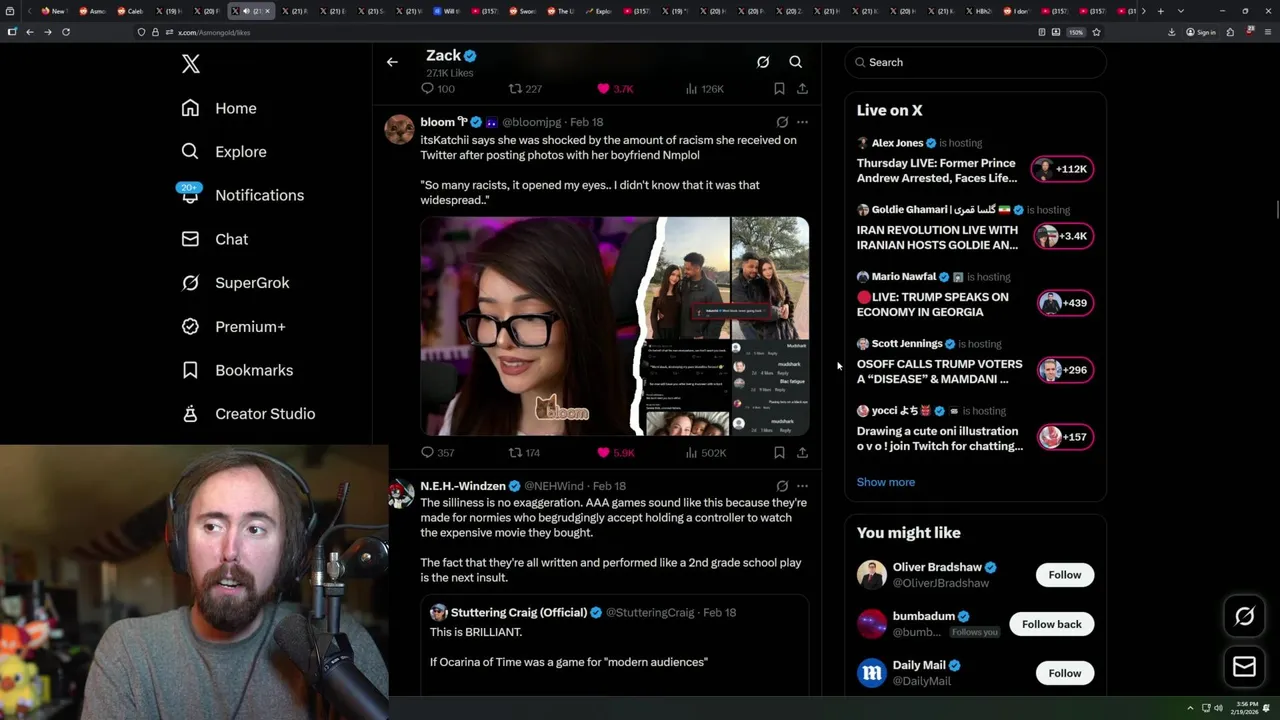Open a new browser tab
Screen dimensions: 1280x720
(1161, 11)
